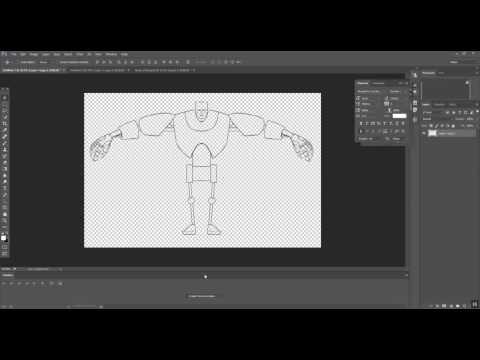Switch to the Paragraph tab in Character panel
Viewport: 480px width, 360px height.
click(378, 83)
